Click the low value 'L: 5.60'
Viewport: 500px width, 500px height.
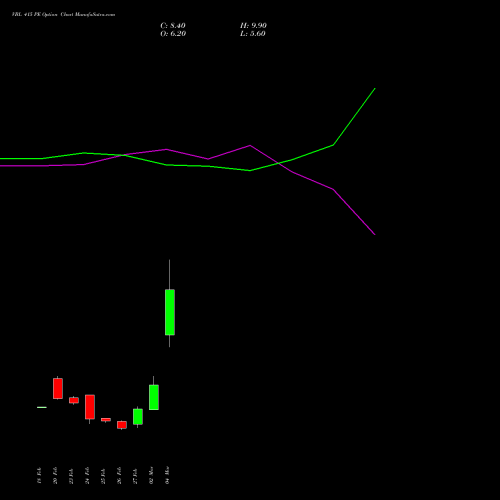point(253,34)
